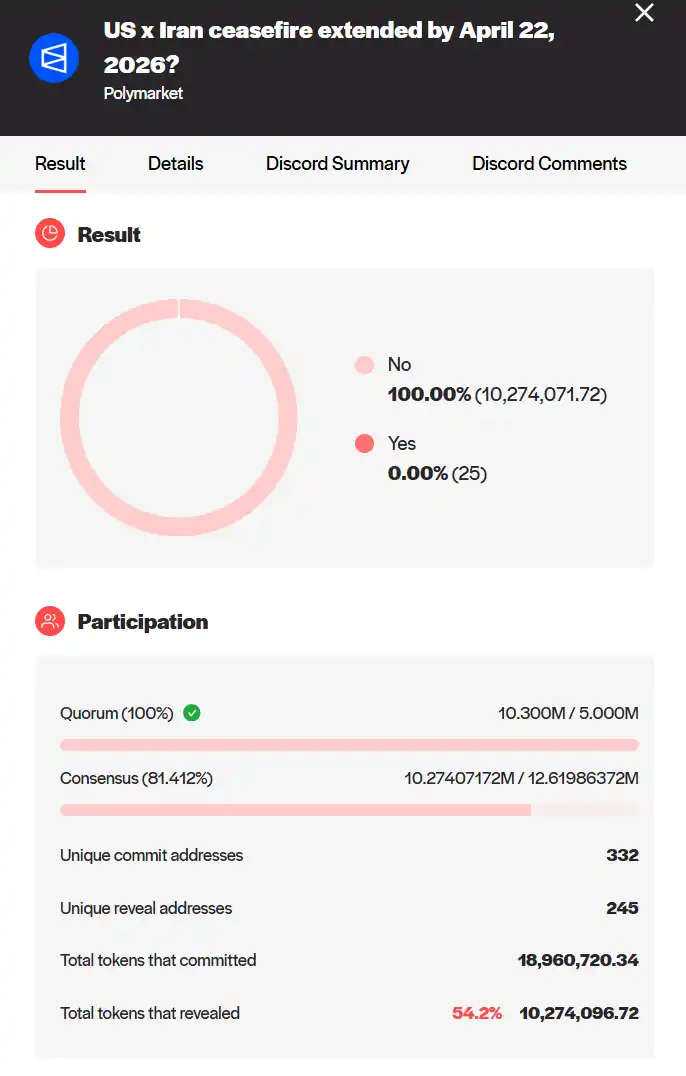Click the green Quorum checkmark icon
Image resolution: width=686 pixels, height=1076 pixels.
pyautogui.click(x=192, y=713)
